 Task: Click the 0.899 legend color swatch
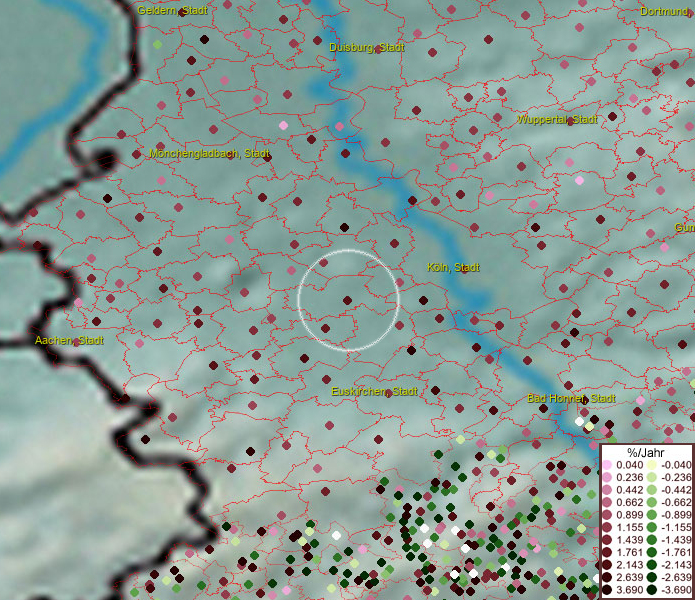[x=607, y=515]
